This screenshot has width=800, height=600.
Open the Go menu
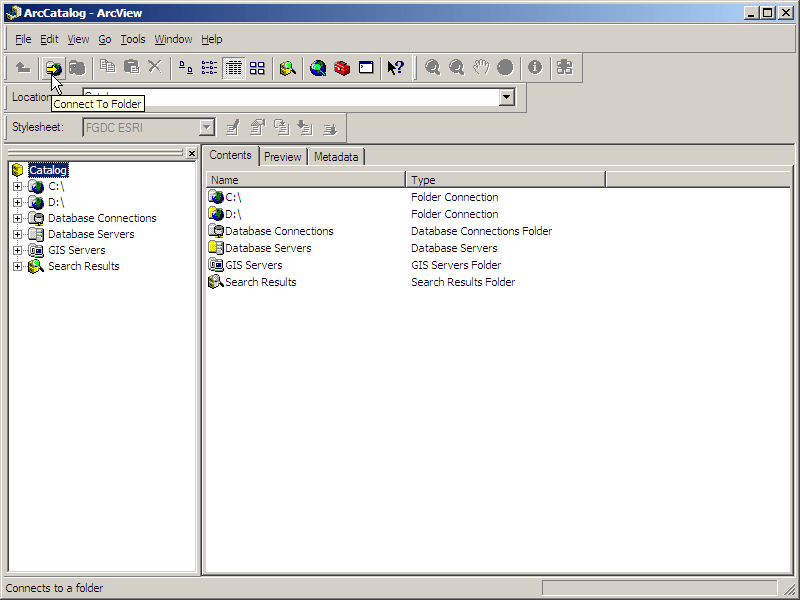click(105, 39)
